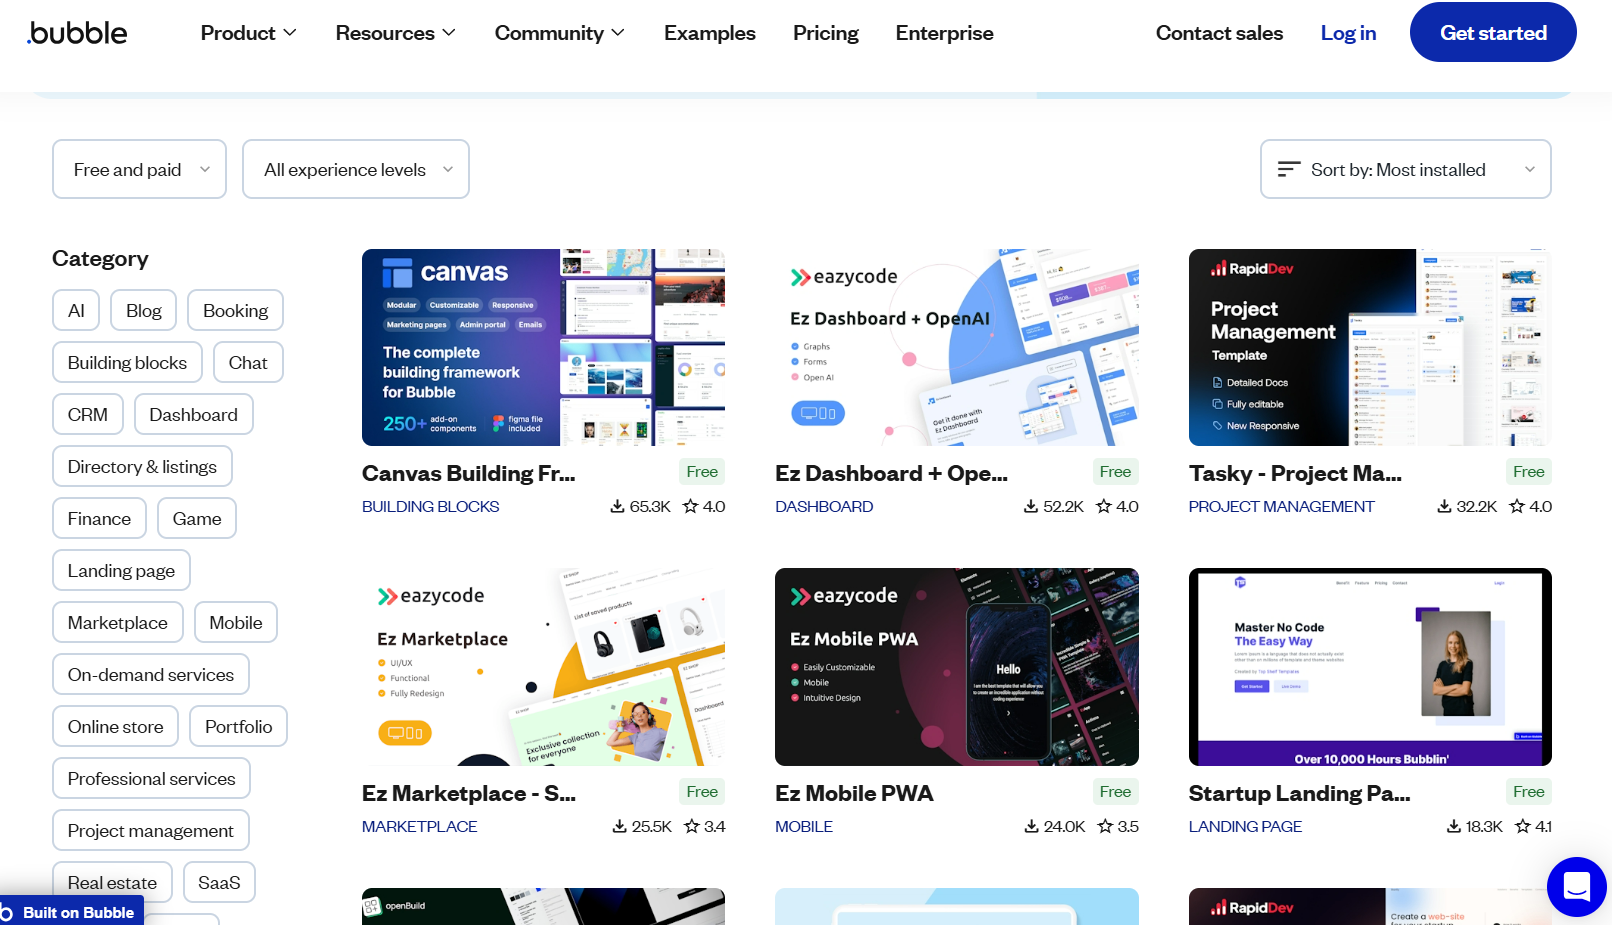Toggle the Blog category filter

click(x=144, y=310)
